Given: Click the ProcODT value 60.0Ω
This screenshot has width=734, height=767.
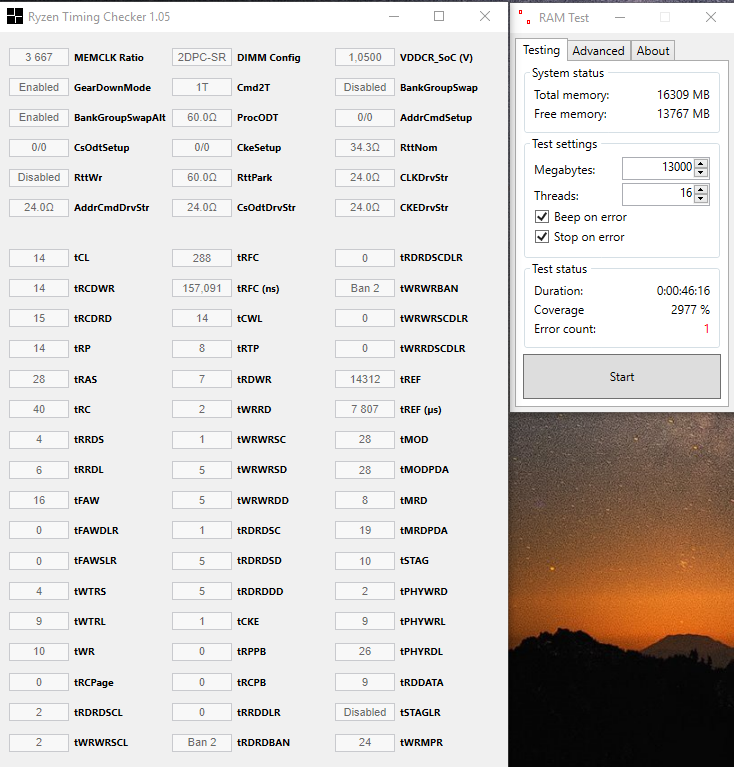Looking at the screenshot, I should pos(202,117).
